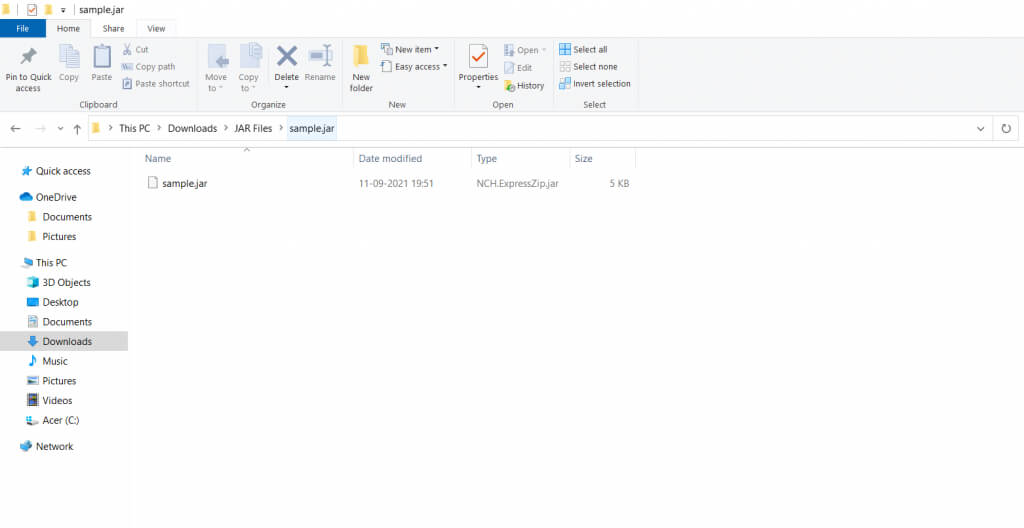1024x528 pixels.
Task: Switch to the Share ribbon tab
Action: point(113,29)
